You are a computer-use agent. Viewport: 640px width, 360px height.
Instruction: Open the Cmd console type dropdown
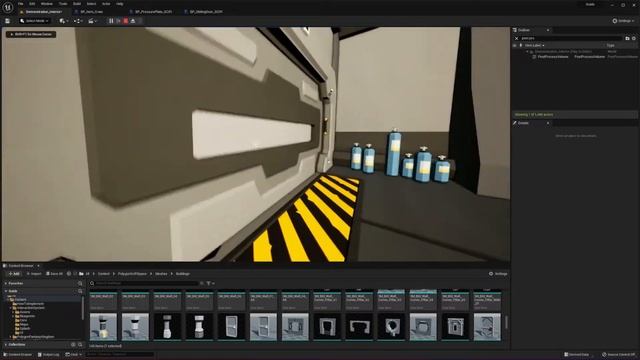74,355
